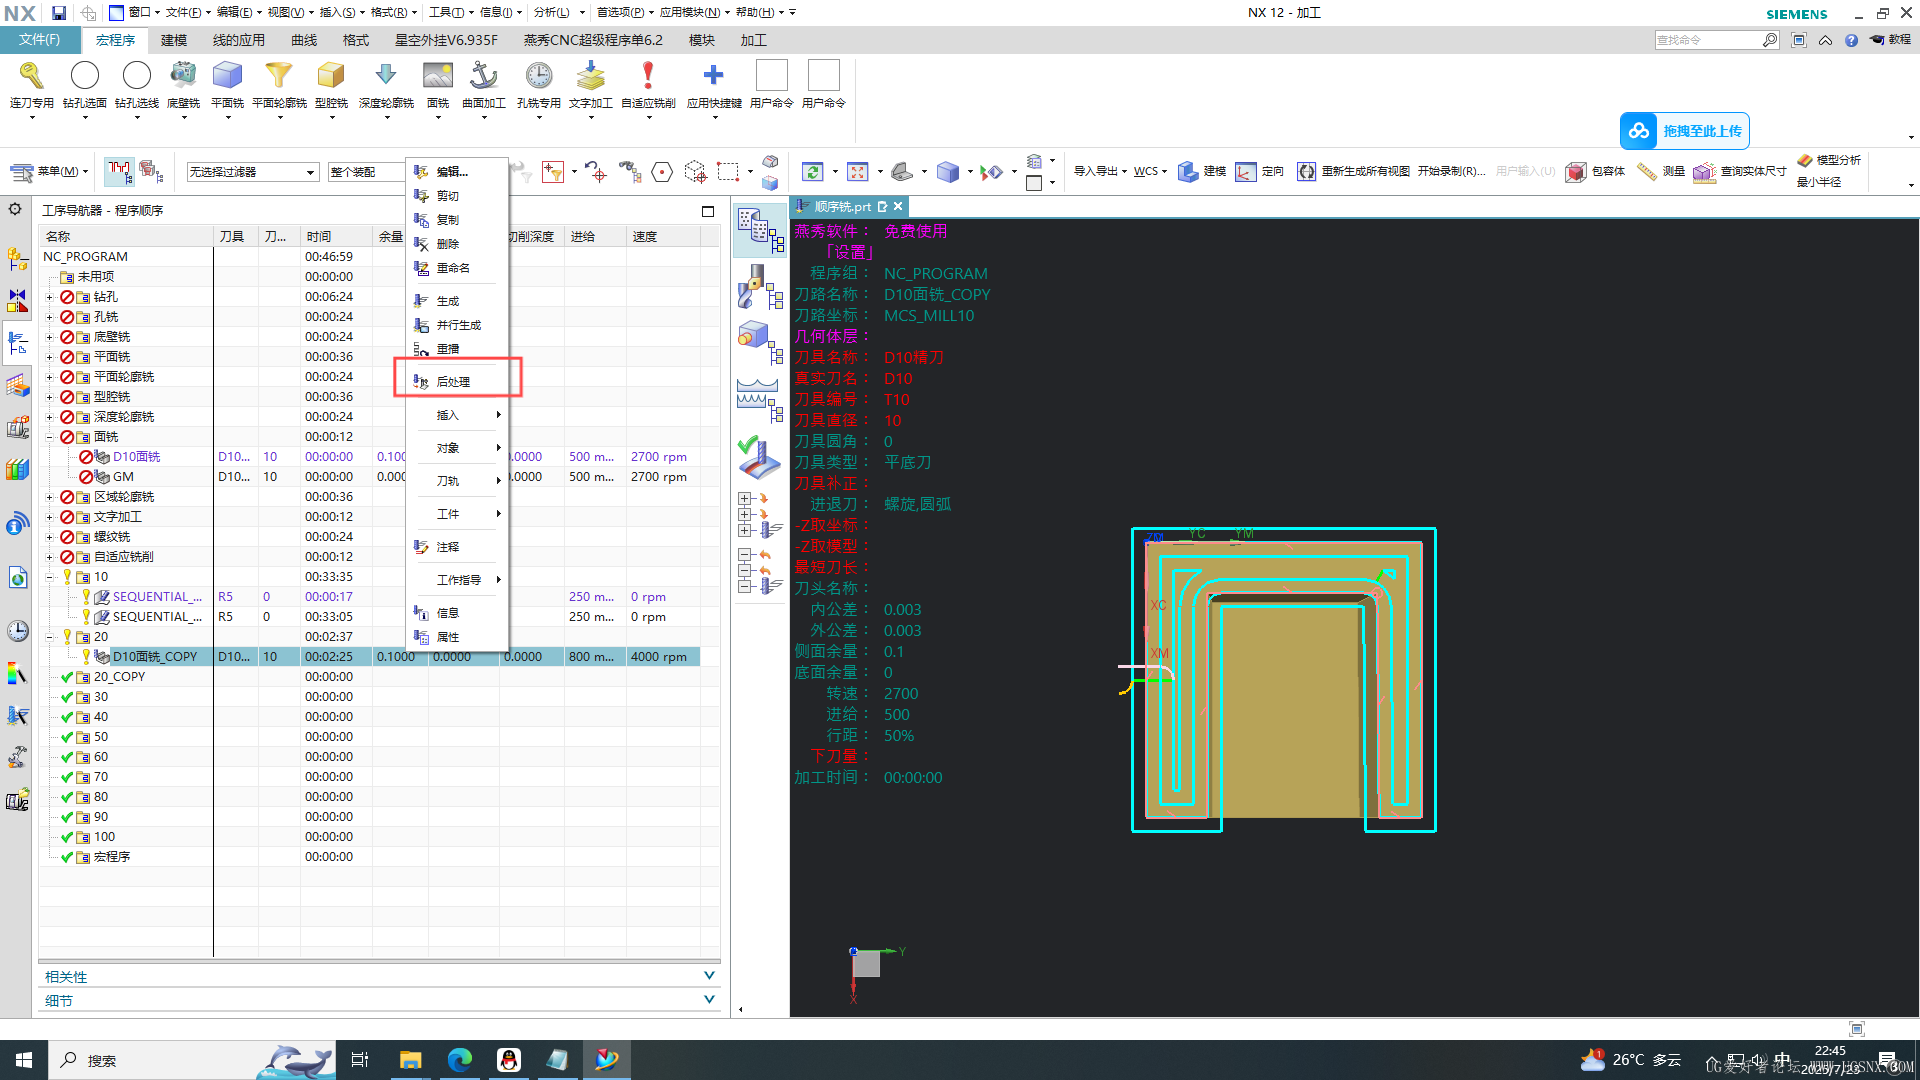Toggle machine tool view button
This screenshot has height=1080, width=1920.
coord(760,286)
